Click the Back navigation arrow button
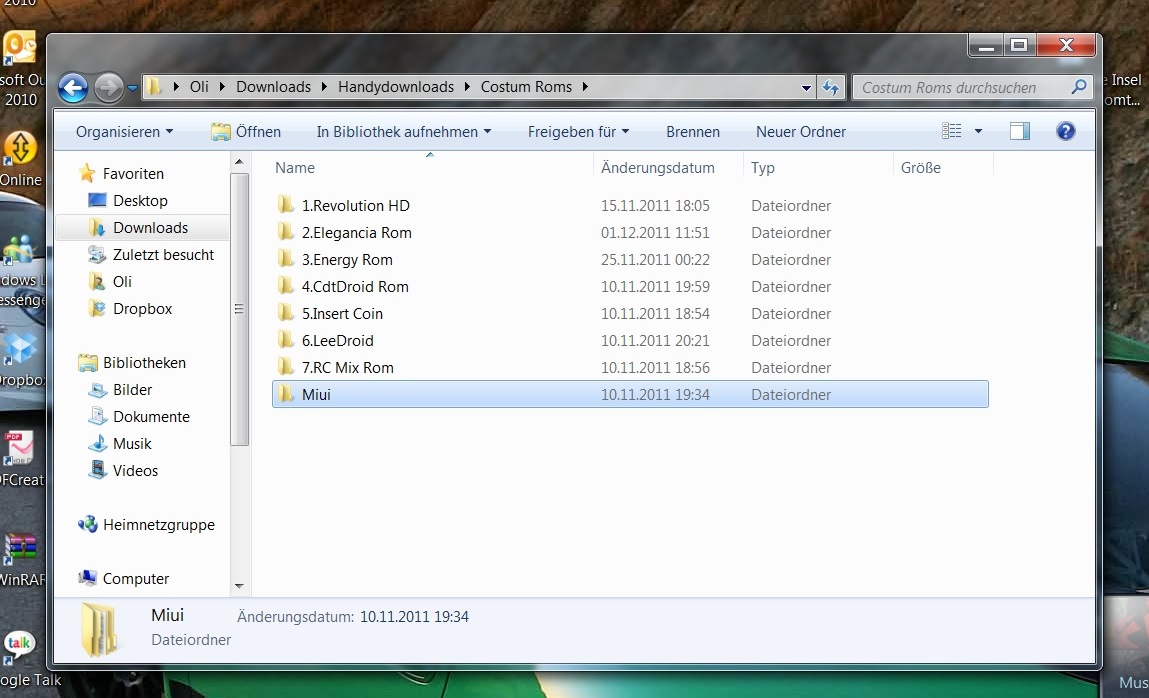Viewport: 1149px width, 698px height. click(x=73, y=88)
